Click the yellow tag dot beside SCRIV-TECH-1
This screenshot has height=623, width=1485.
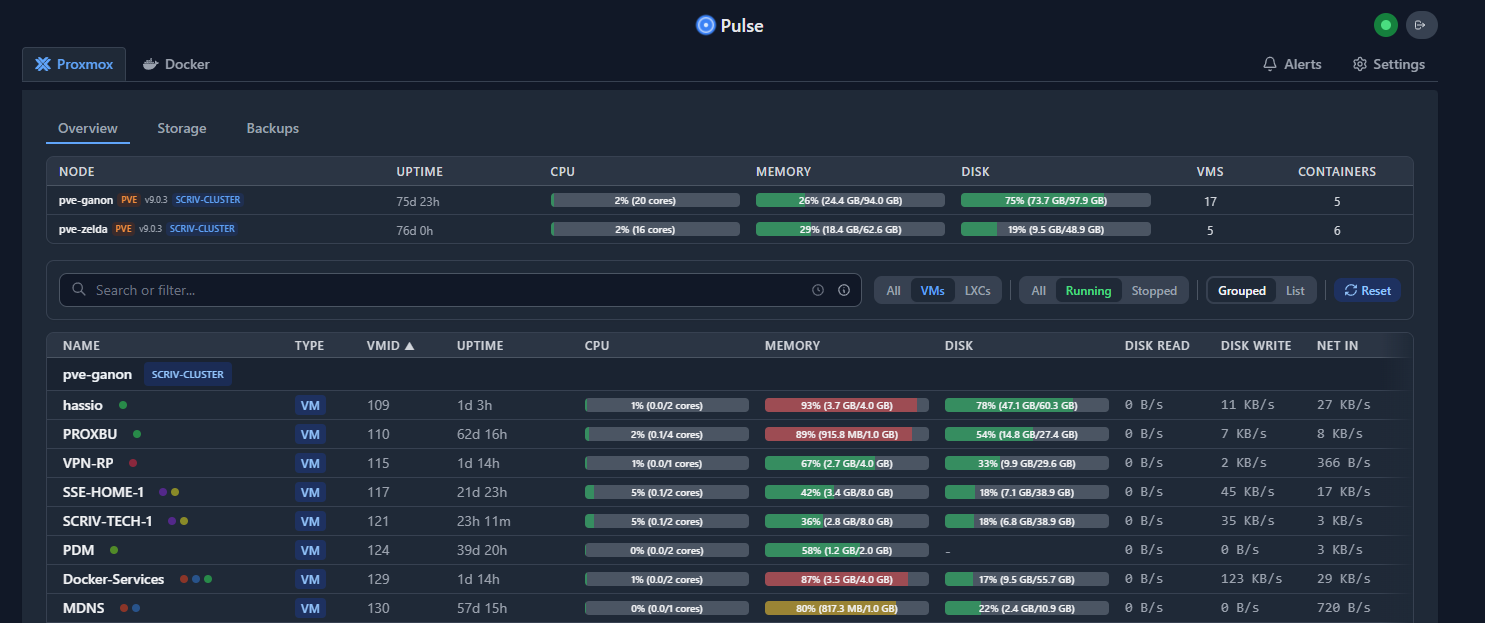184,521
